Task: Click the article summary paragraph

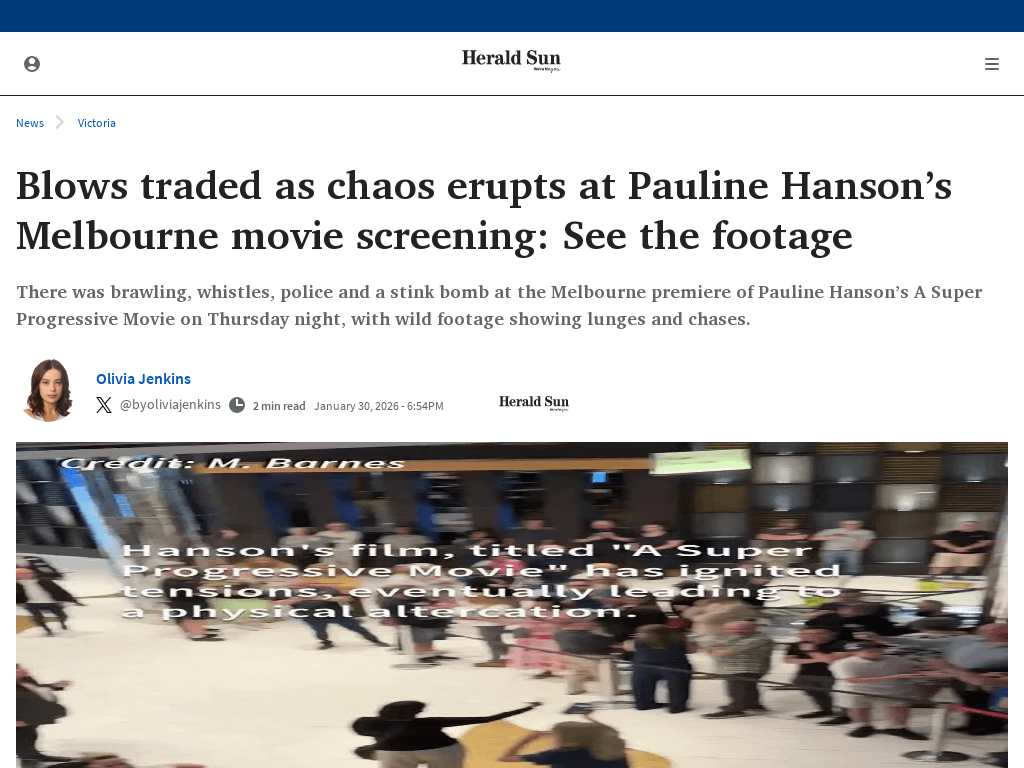Action: click(499, 305)
